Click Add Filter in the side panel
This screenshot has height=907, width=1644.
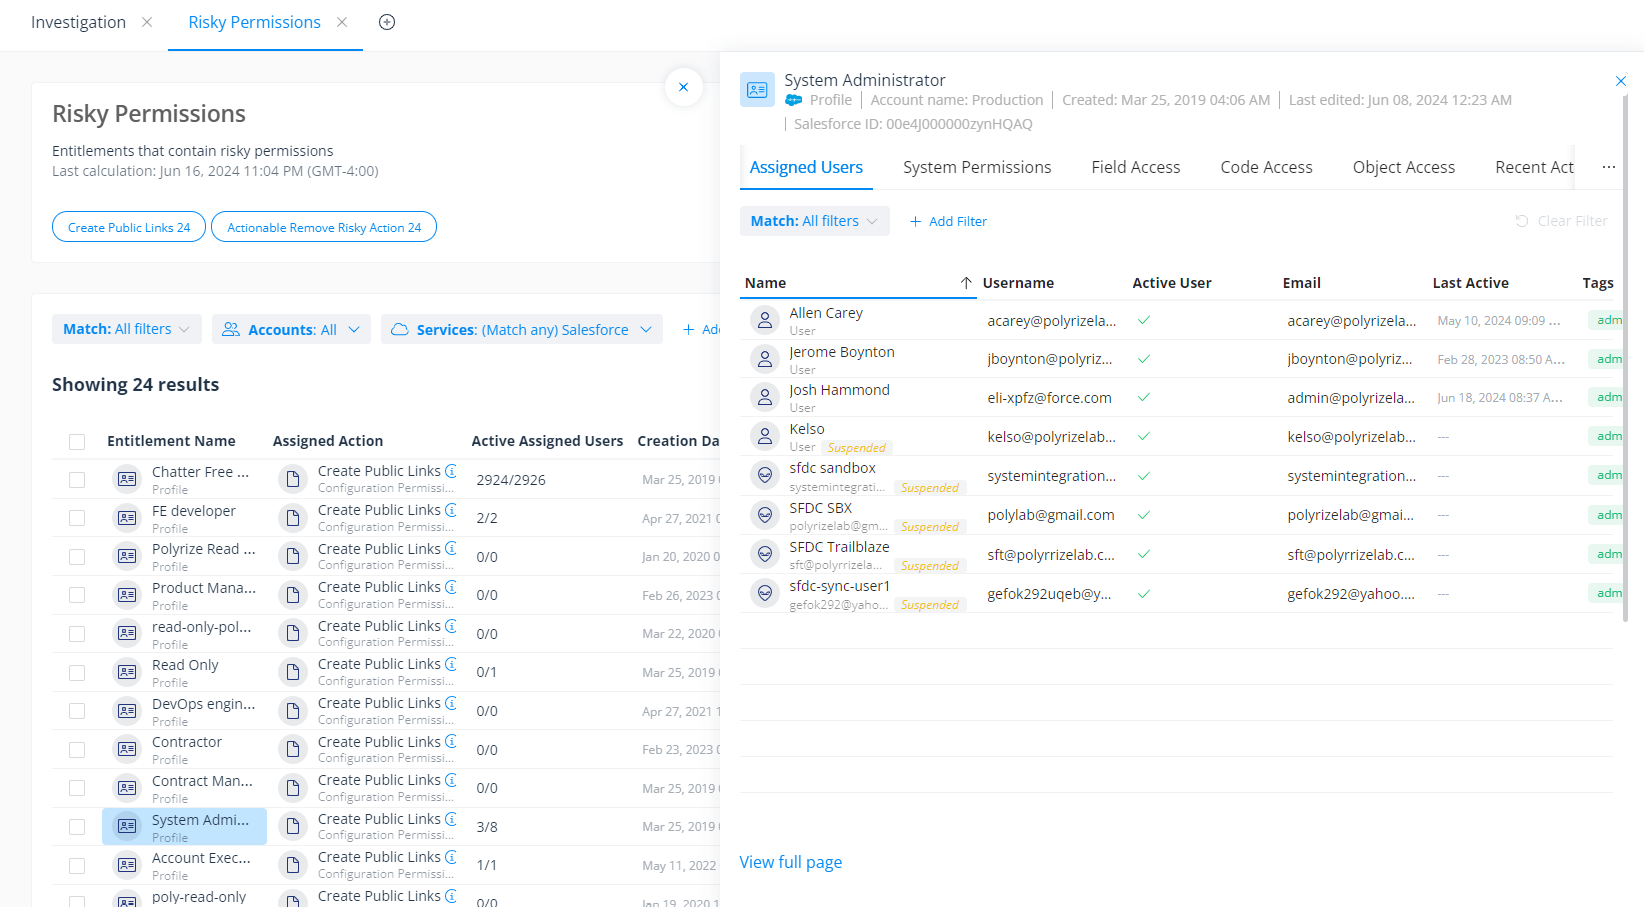pyautogui.click(x=948, y=221)
